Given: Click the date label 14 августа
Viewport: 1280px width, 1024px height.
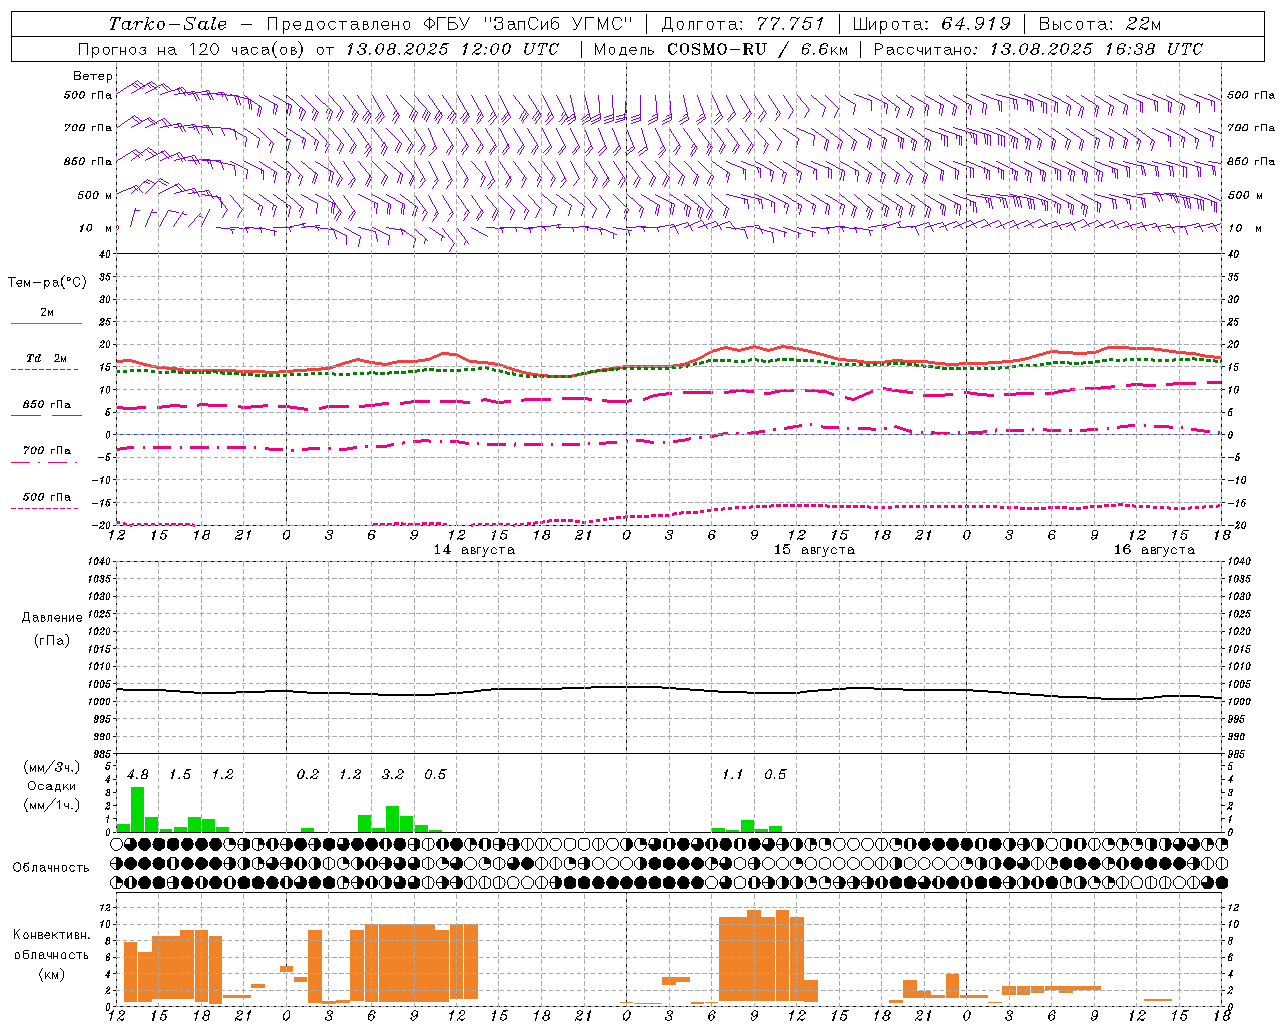Looking at the screenshot, I should pyautogui.click(x=474, y=550).
